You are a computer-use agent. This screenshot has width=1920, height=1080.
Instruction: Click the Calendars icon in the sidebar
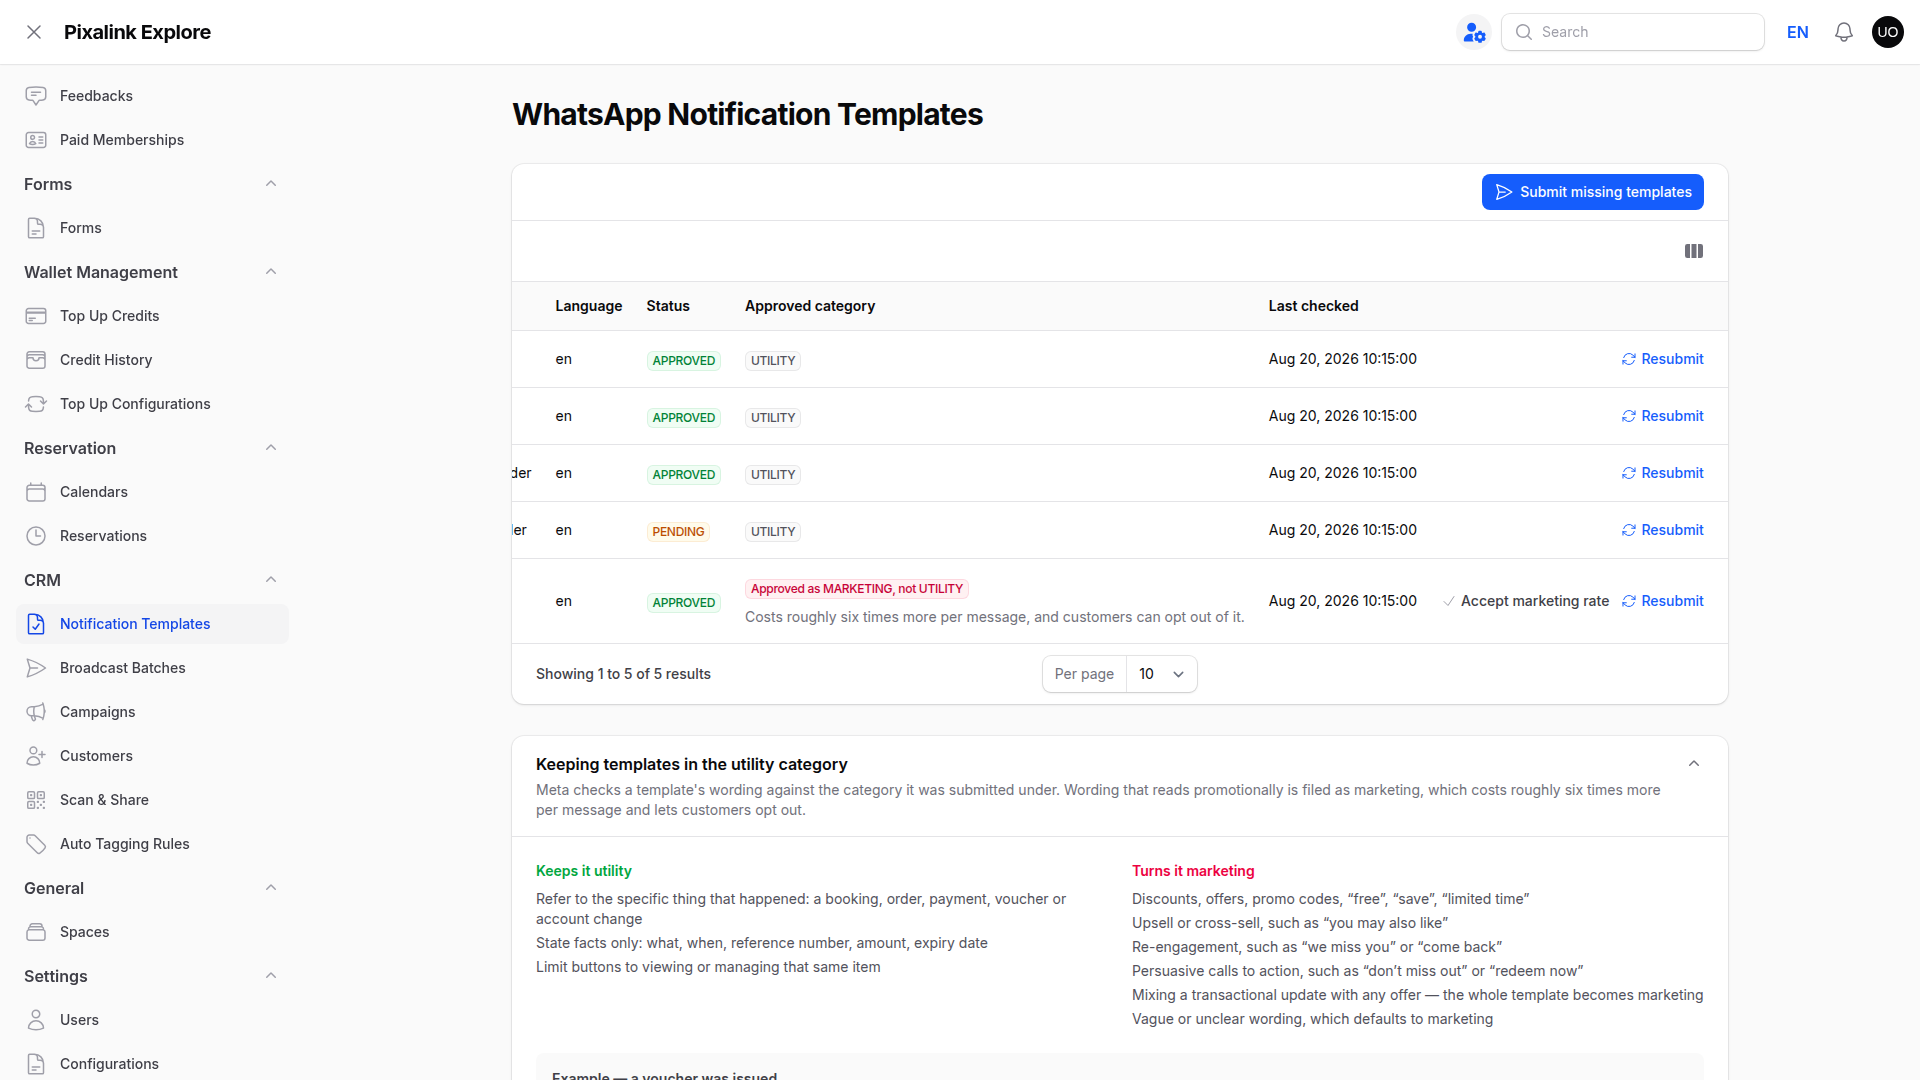(x=36, y=492)
